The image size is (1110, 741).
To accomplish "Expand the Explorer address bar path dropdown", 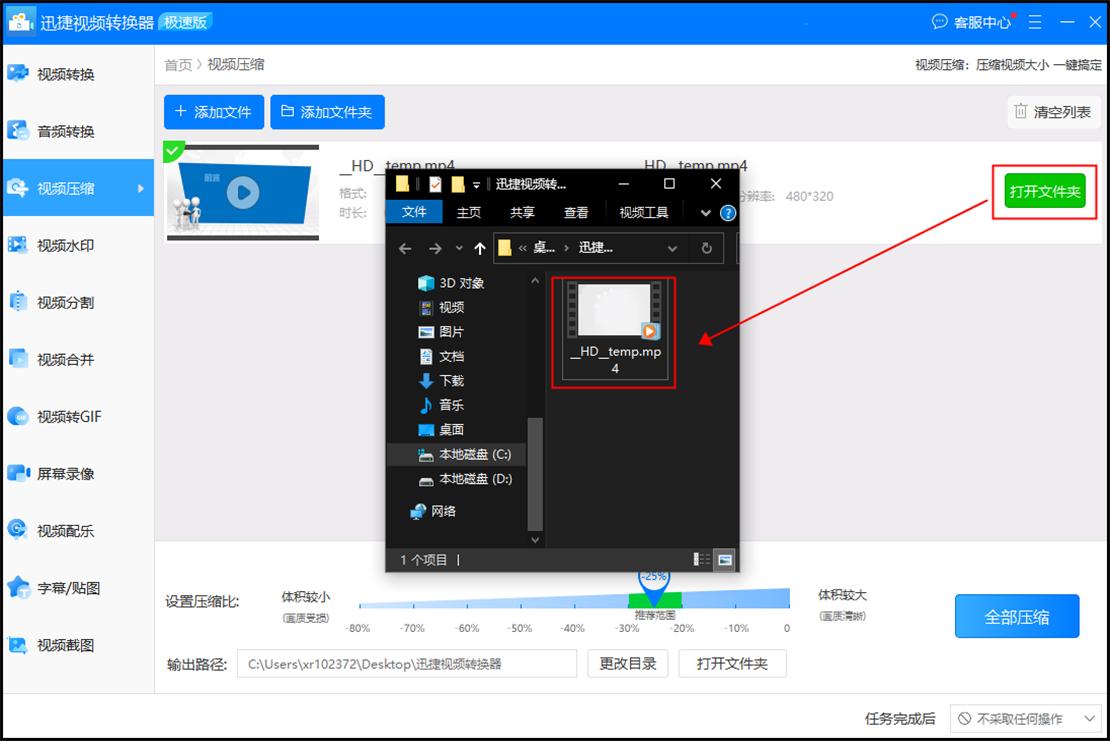I will 672,247.
